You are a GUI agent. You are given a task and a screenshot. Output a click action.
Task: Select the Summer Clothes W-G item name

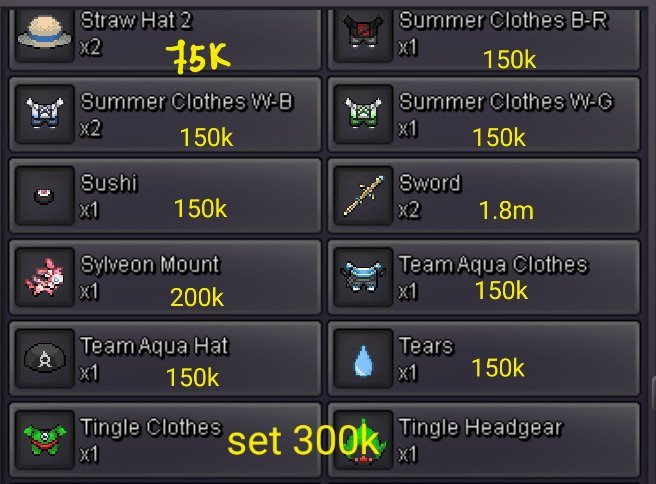coord(506,102)
